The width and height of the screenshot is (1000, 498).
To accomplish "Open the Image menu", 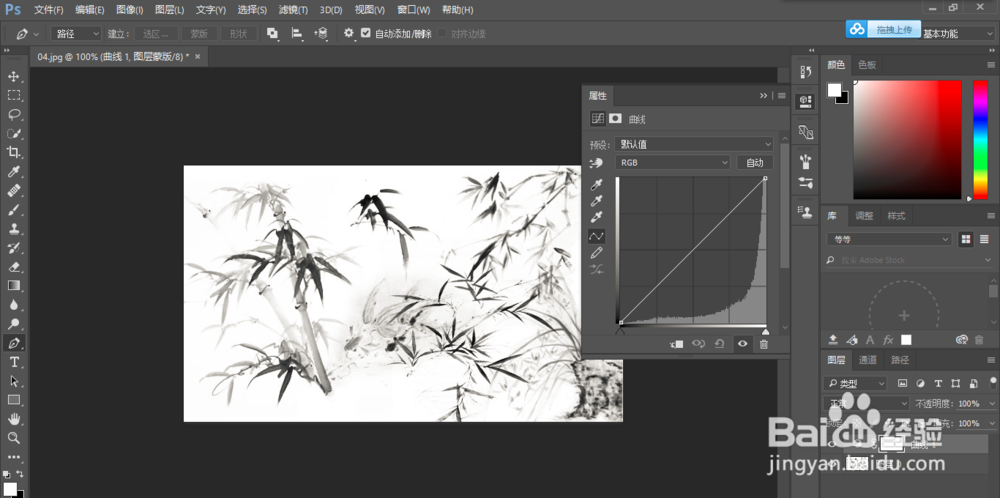I will pos(129,10).
